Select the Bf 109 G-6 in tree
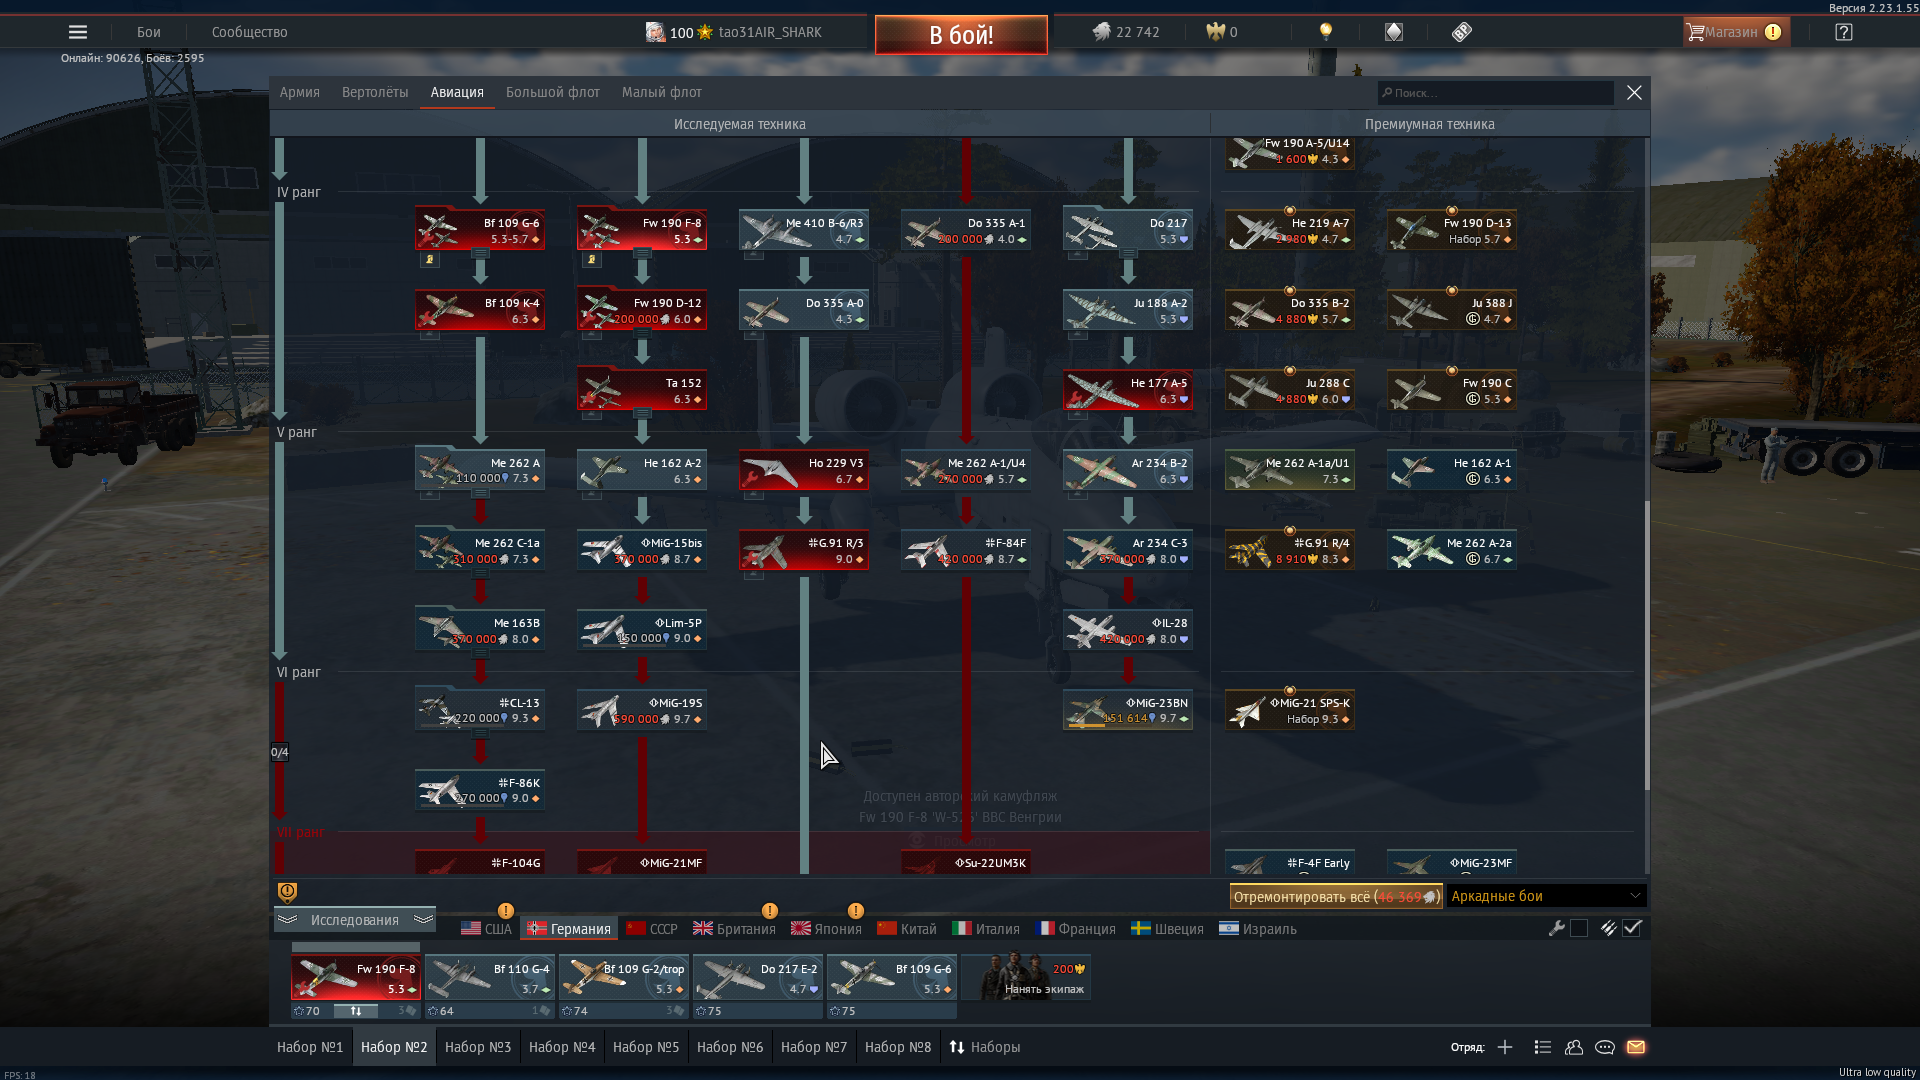 (x=480, y=230)
